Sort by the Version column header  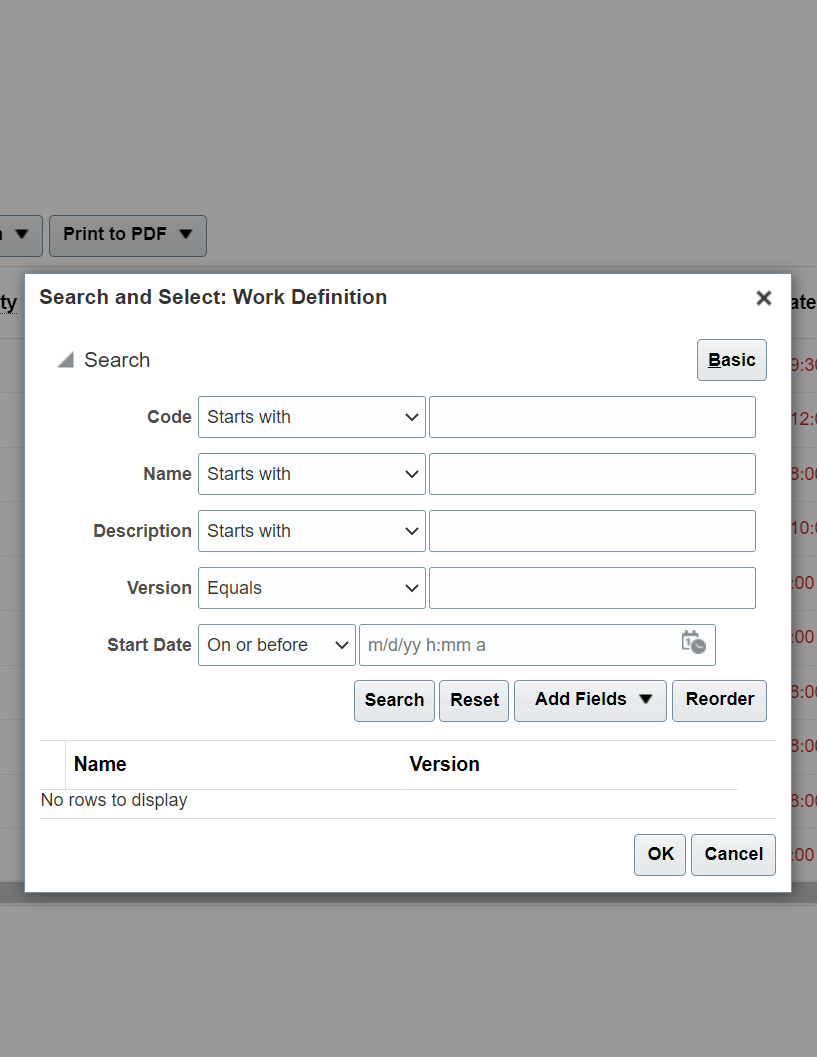pos(444,764)
